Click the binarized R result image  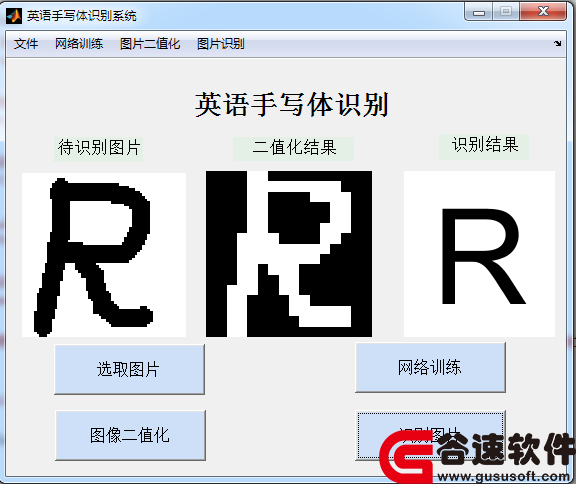click(289, 254)
